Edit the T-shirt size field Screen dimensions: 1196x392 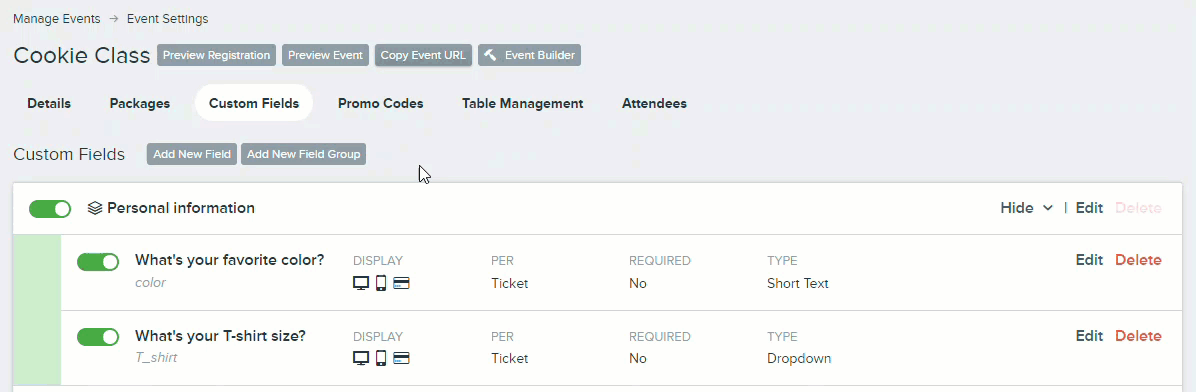(x=1089, y=336)
